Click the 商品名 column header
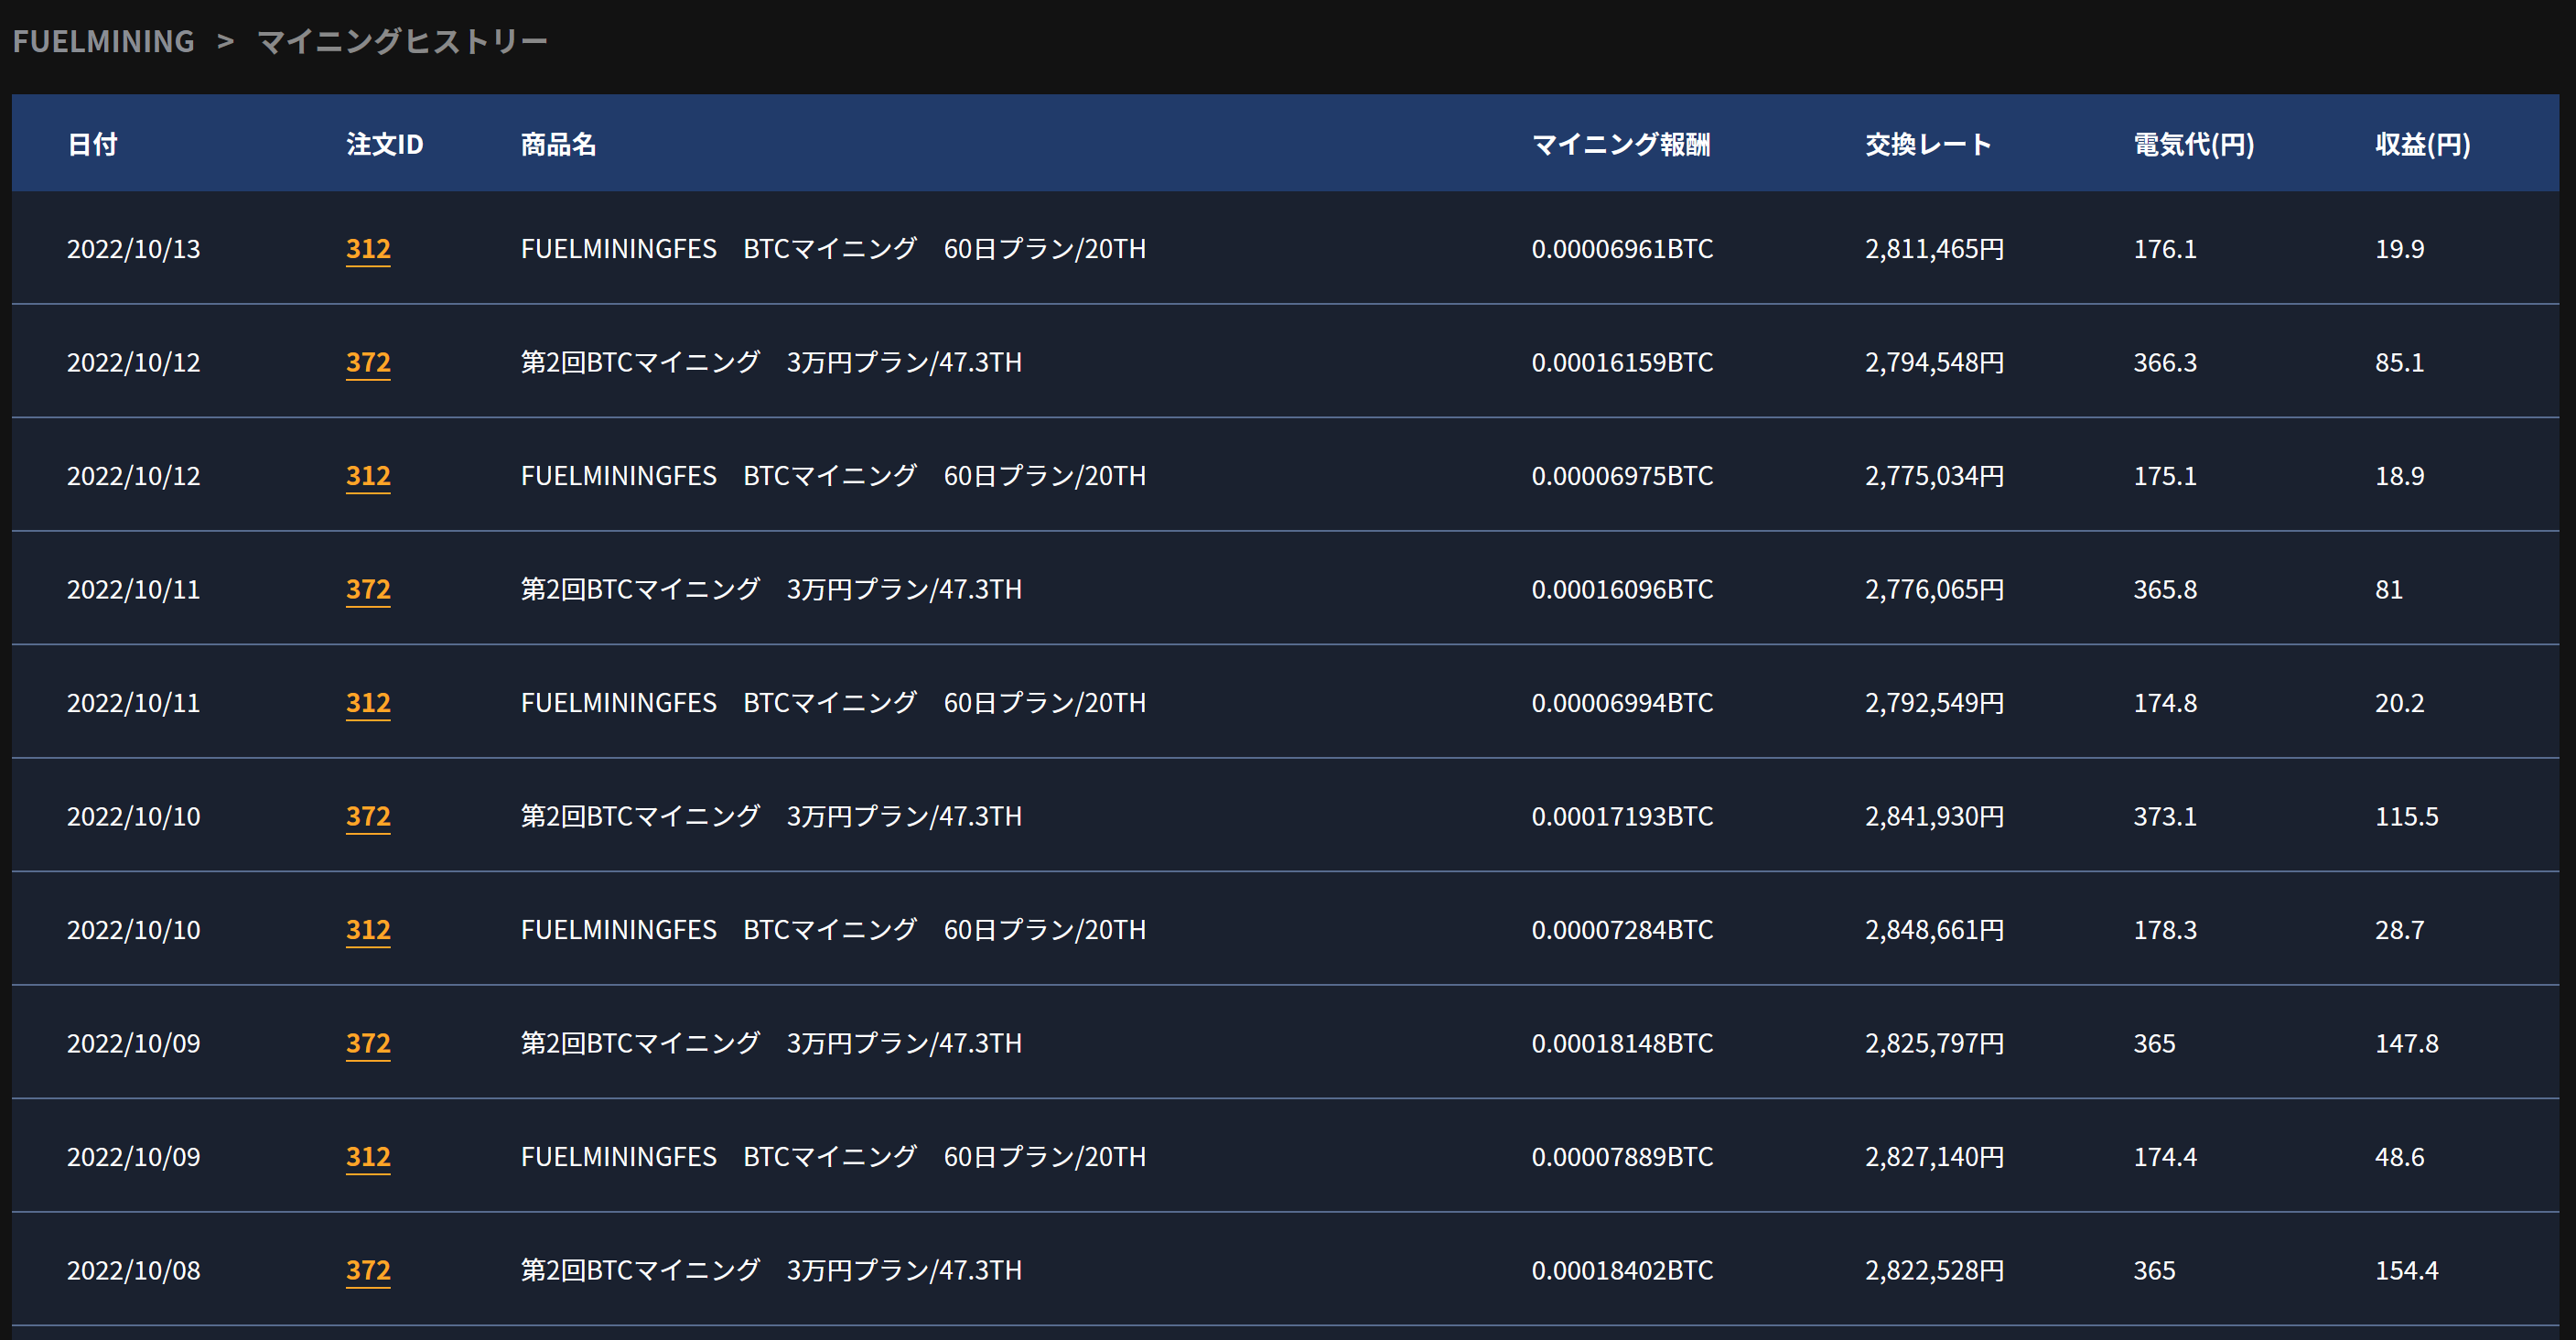Image resolution: width=2576 pixels, height=1340 pixels. pos(558,144)
